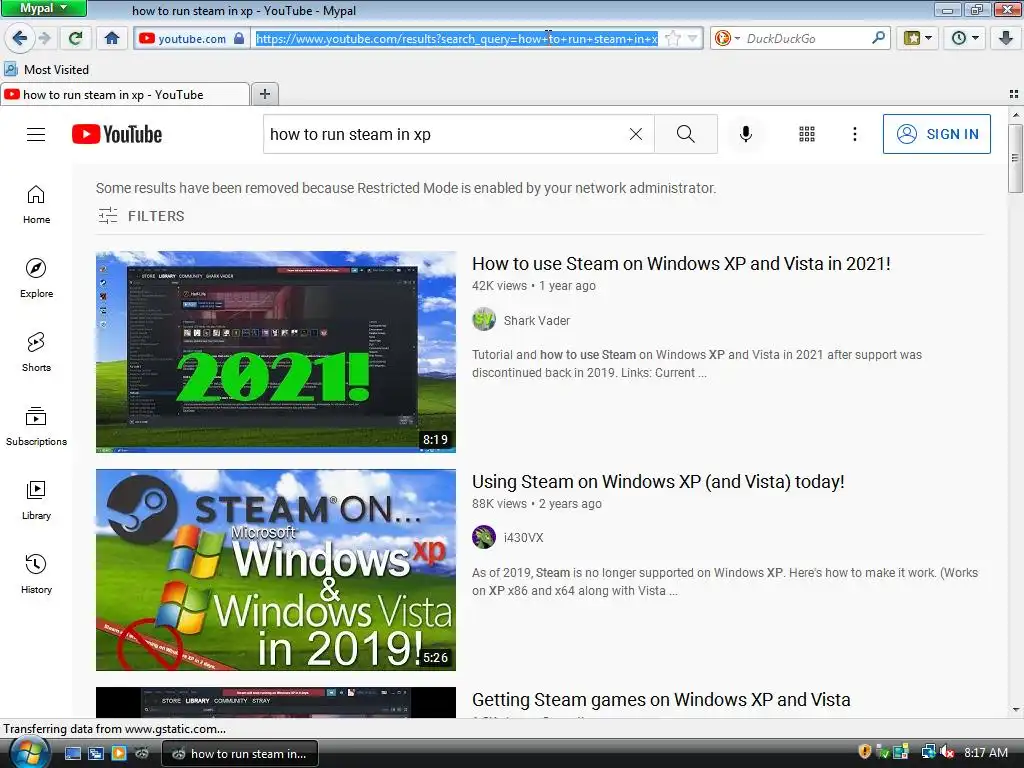This screenshot has width=1024, height=768.
Task: Open 'Using Steam on Windows XP (and Vista) today!'
Action: [x=658, y=482]
